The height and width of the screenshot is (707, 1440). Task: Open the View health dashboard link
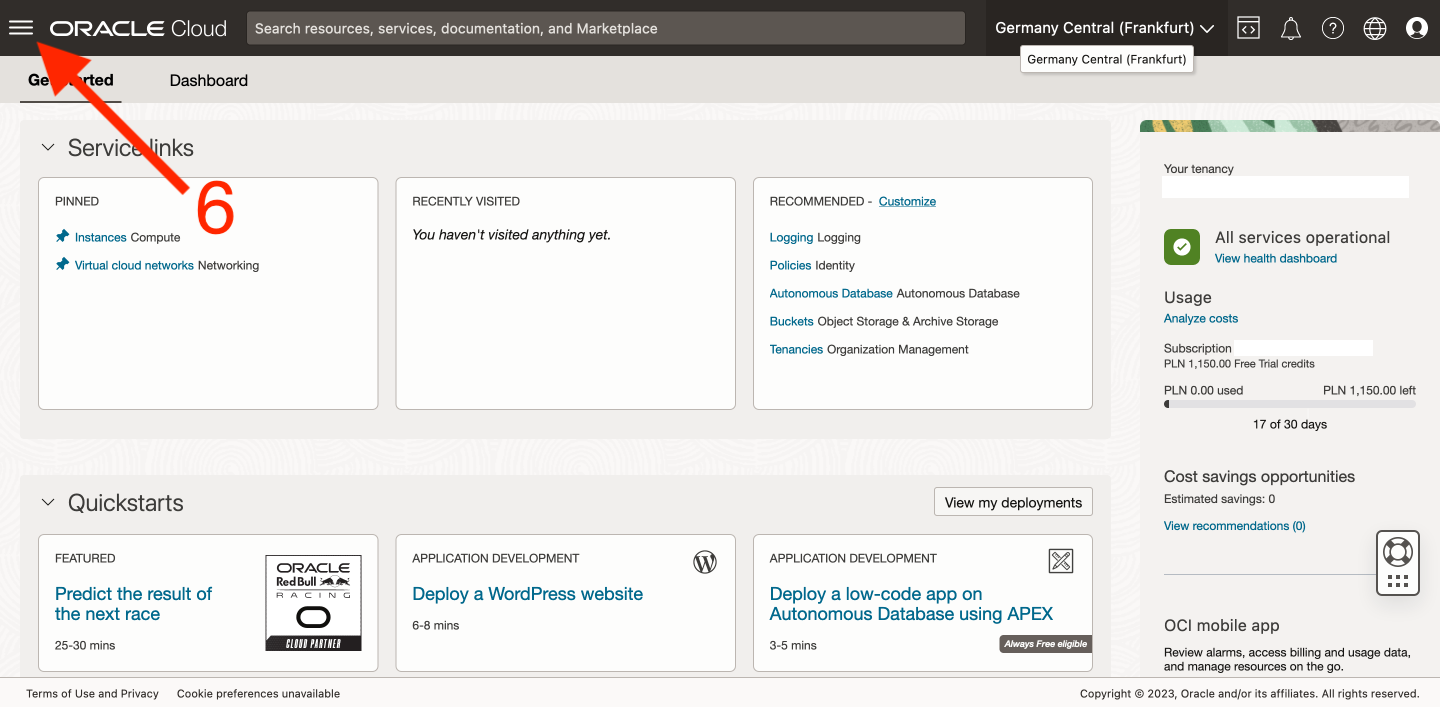coord(1275,258)
